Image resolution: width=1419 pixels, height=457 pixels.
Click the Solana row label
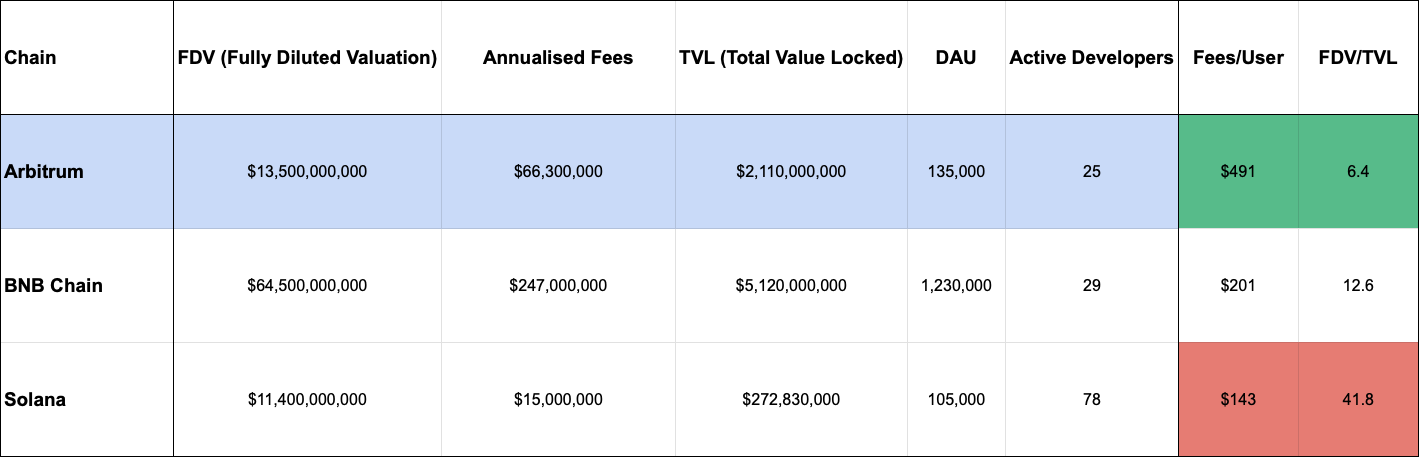coord(36,399)
